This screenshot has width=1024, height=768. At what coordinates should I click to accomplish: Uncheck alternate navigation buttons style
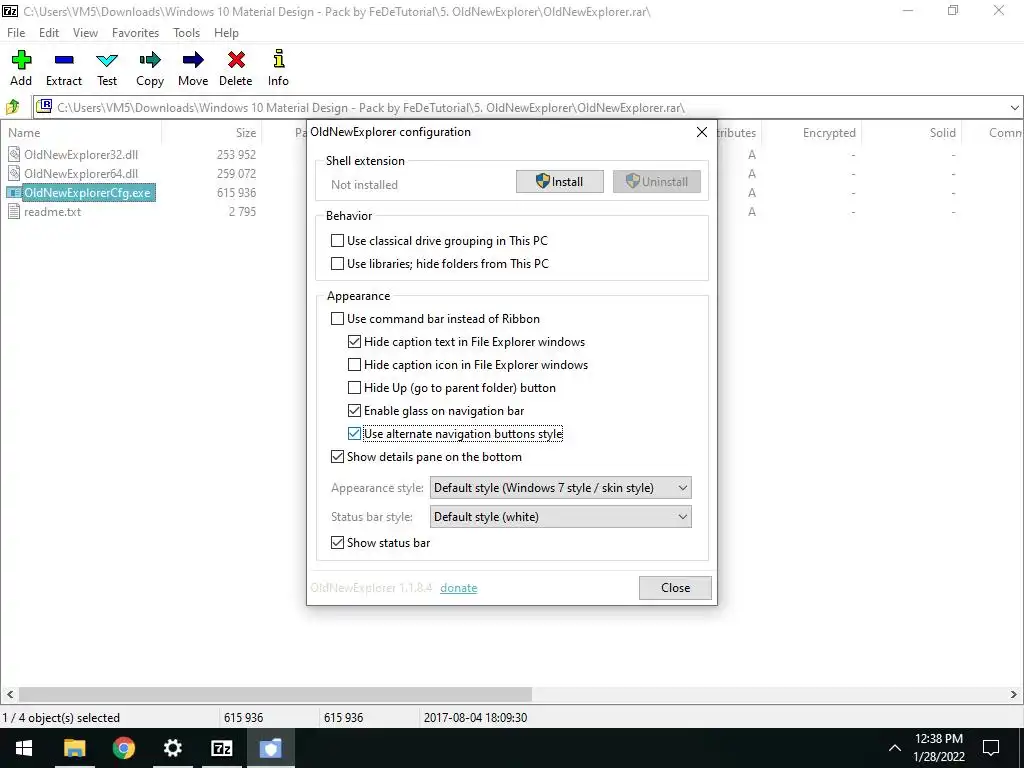pyautogui.click(x=355, y=434)
